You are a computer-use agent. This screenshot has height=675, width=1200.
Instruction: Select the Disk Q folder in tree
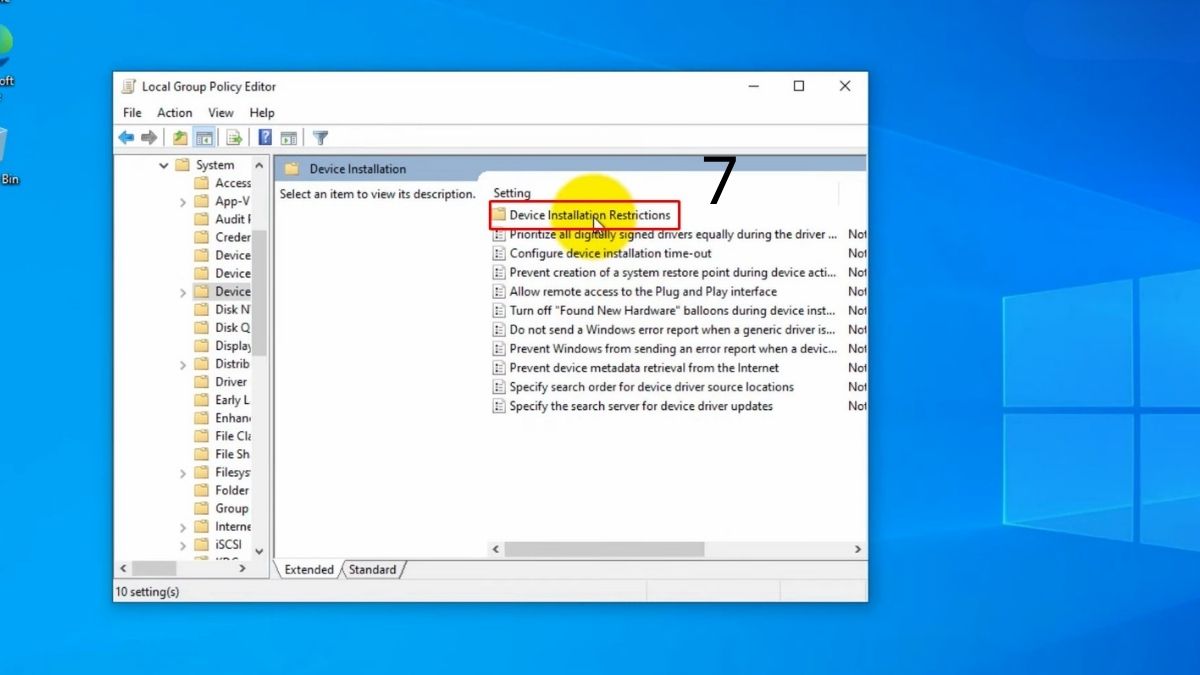tap(233, 327)
